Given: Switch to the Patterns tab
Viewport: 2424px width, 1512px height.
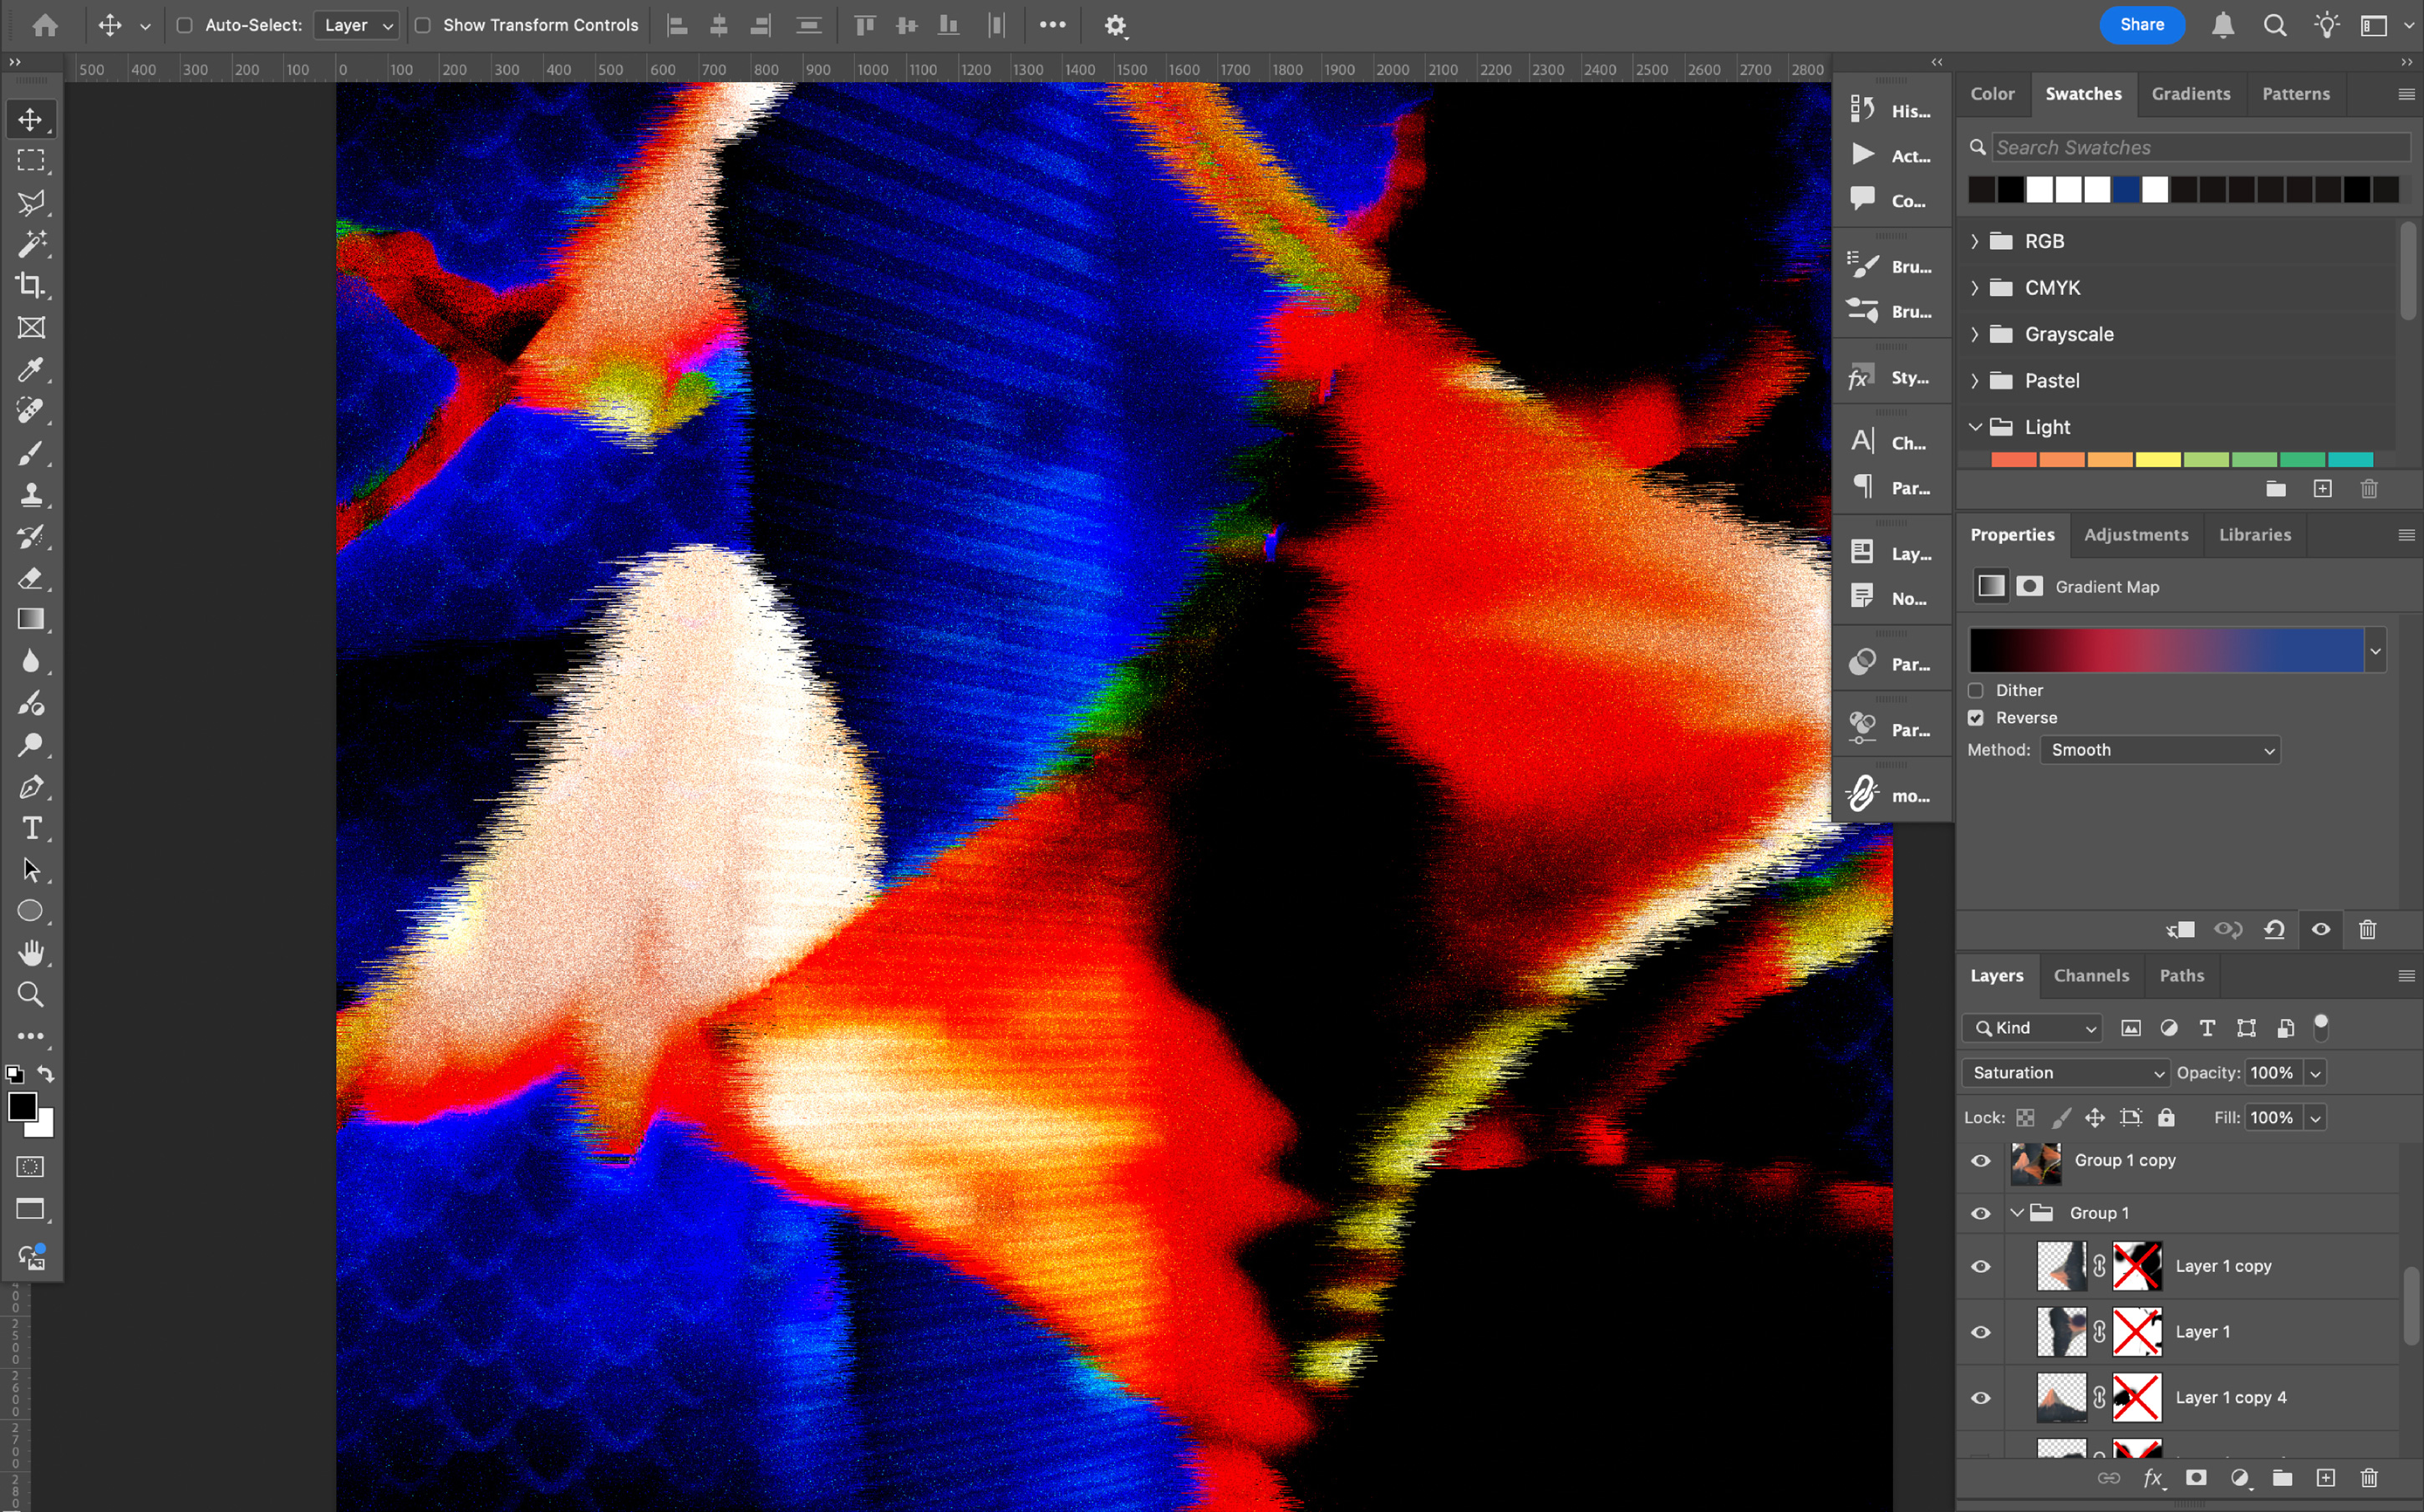Looking at the screenshot, I should (x=2296, y=94).
